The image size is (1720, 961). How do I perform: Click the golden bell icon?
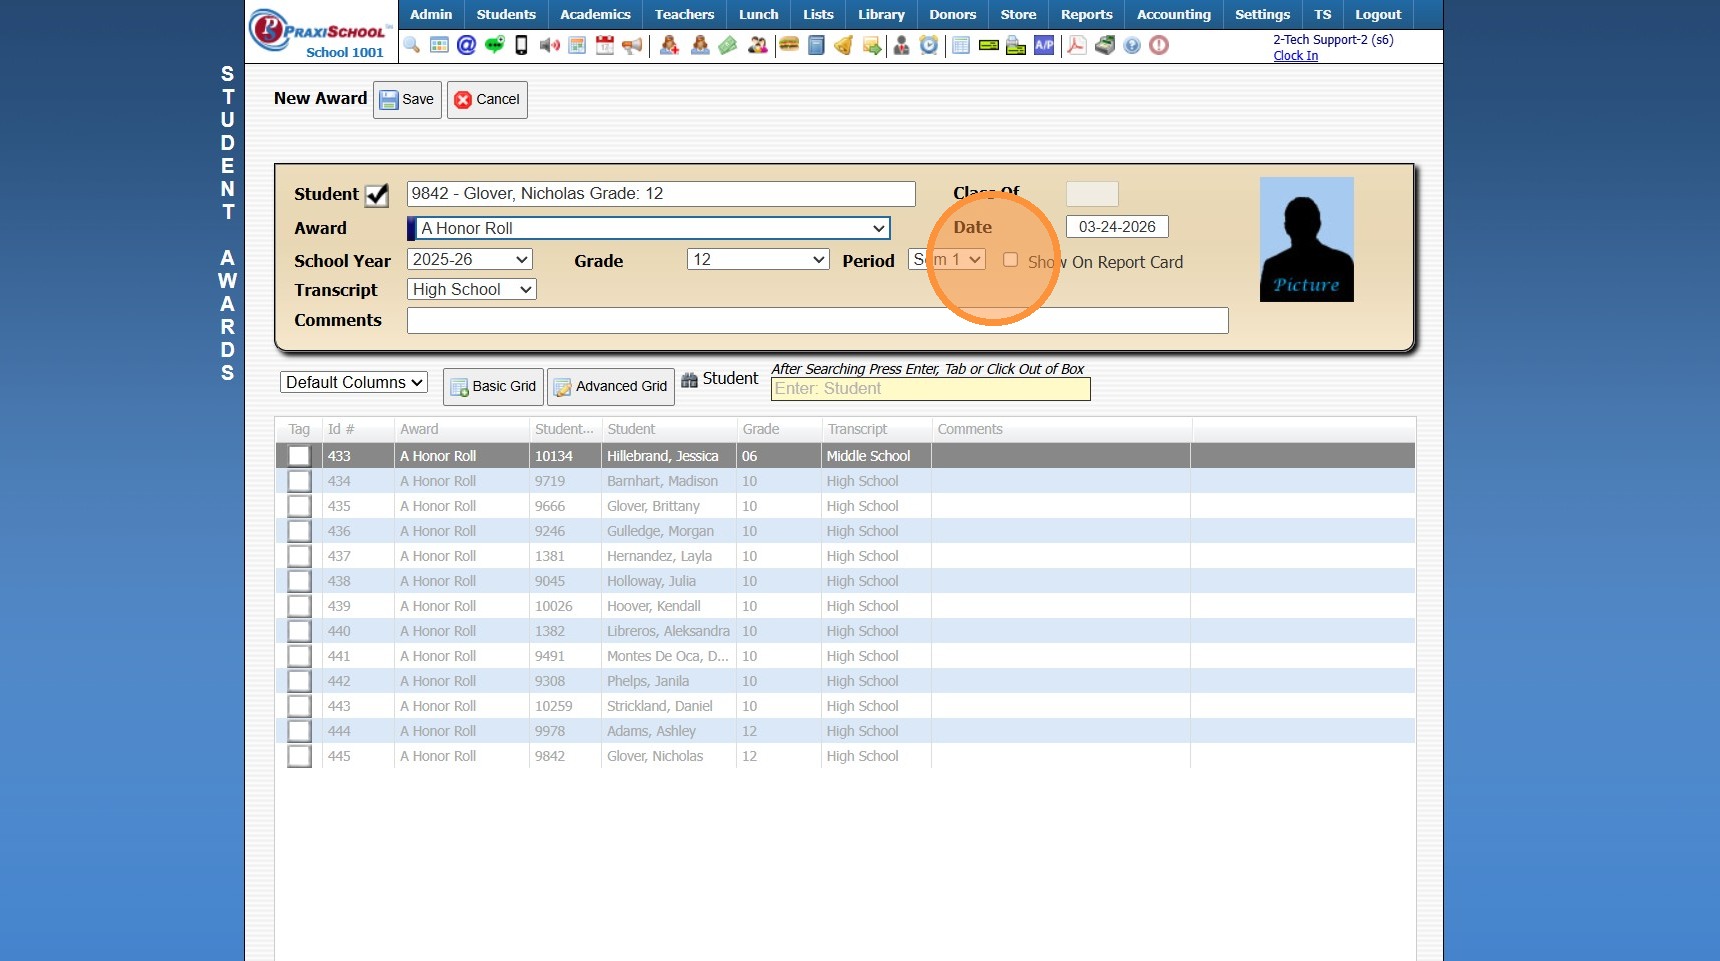pos(843,45)
